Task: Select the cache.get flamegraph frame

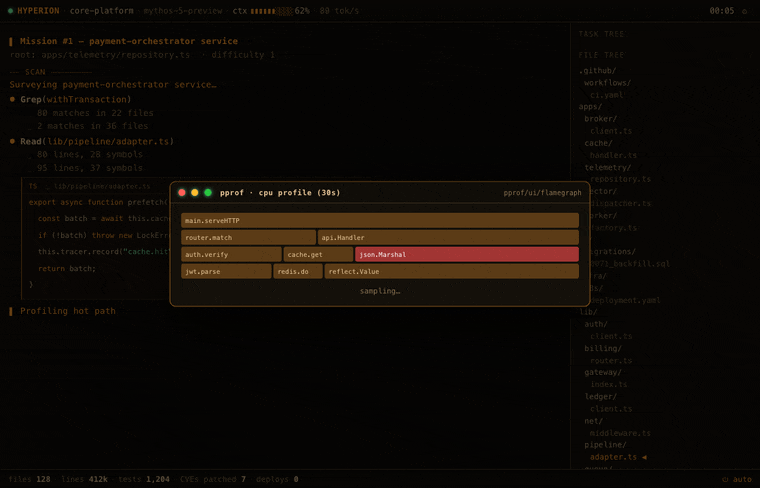Action: pyautogui.click(x=318, y=254)
